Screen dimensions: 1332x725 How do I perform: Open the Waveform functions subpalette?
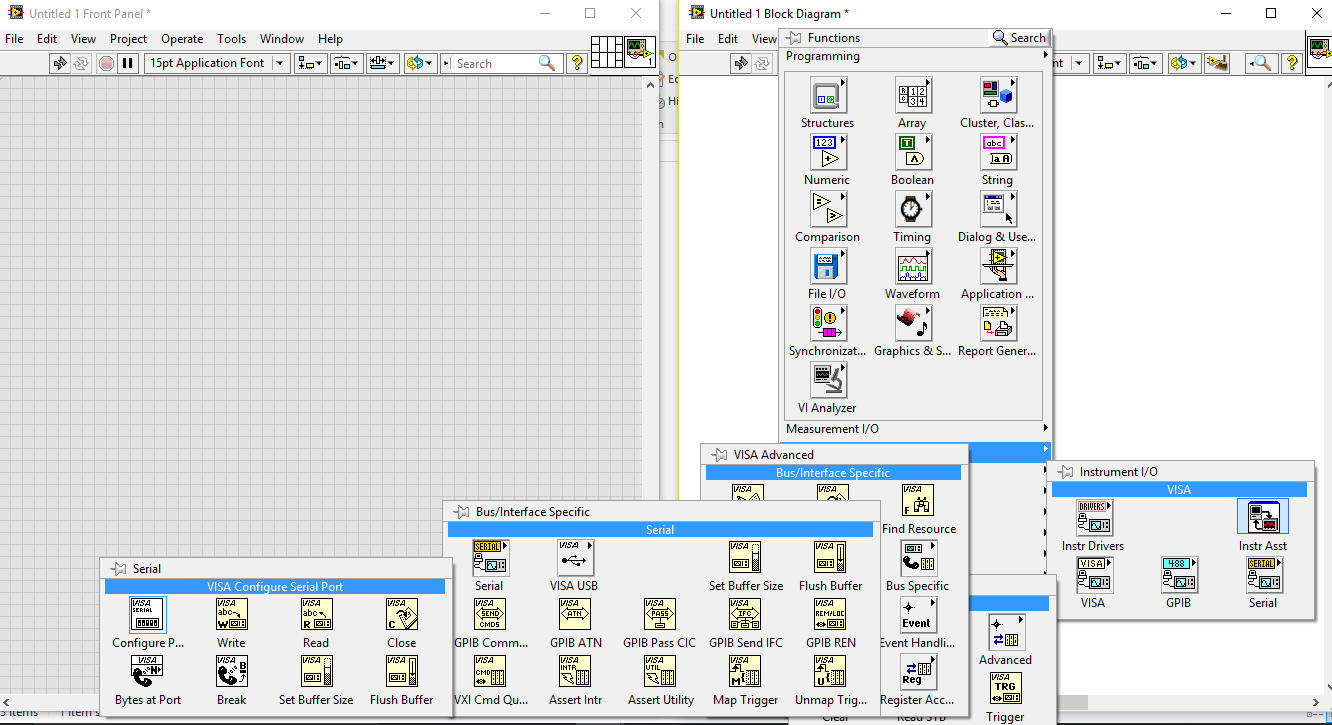[912, 267]
